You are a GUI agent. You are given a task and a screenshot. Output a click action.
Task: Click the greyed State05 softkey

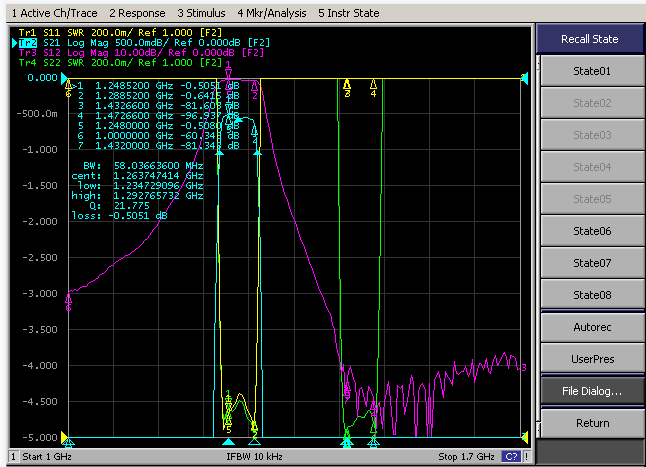pos(592,199)
